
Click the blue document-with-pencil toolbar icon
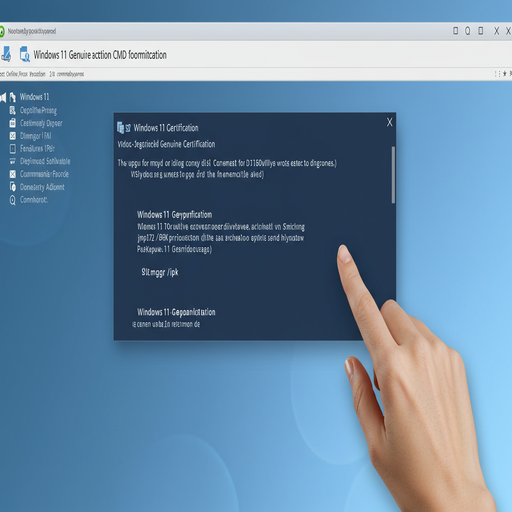(x=7, y=54)
